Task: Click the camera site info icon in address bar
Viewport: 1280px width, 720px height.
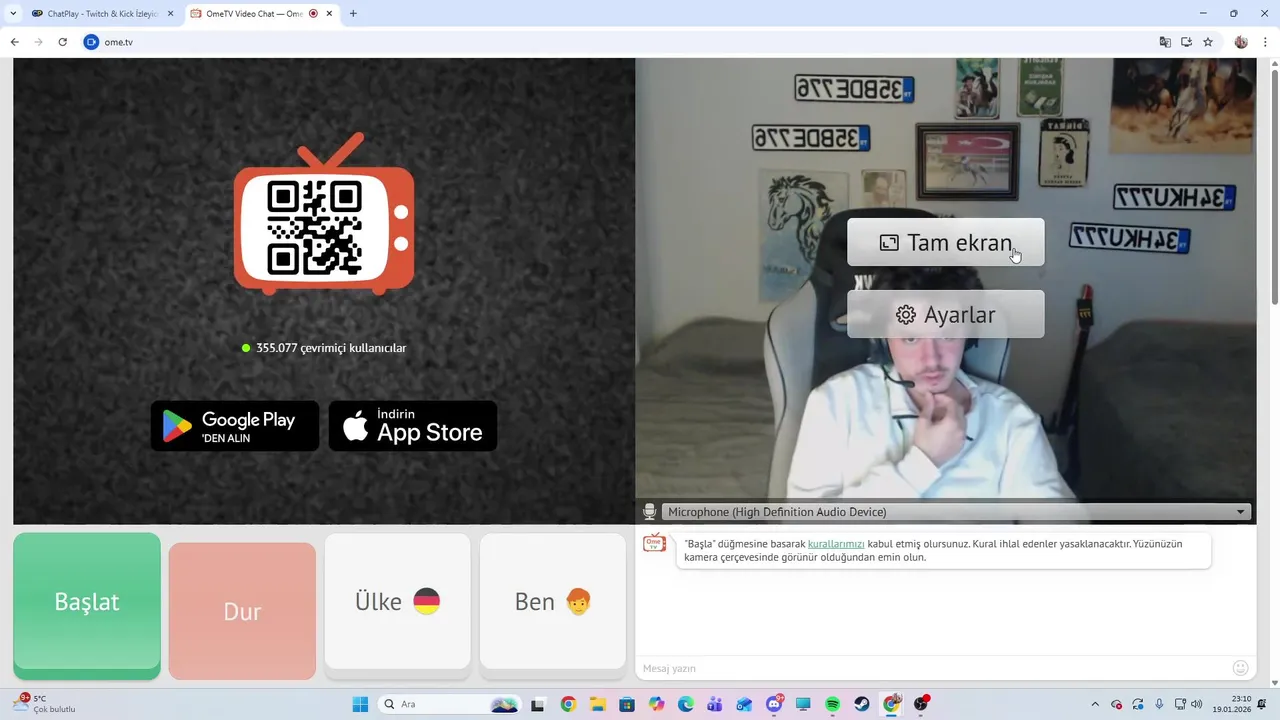Action: tap(92, 42)
